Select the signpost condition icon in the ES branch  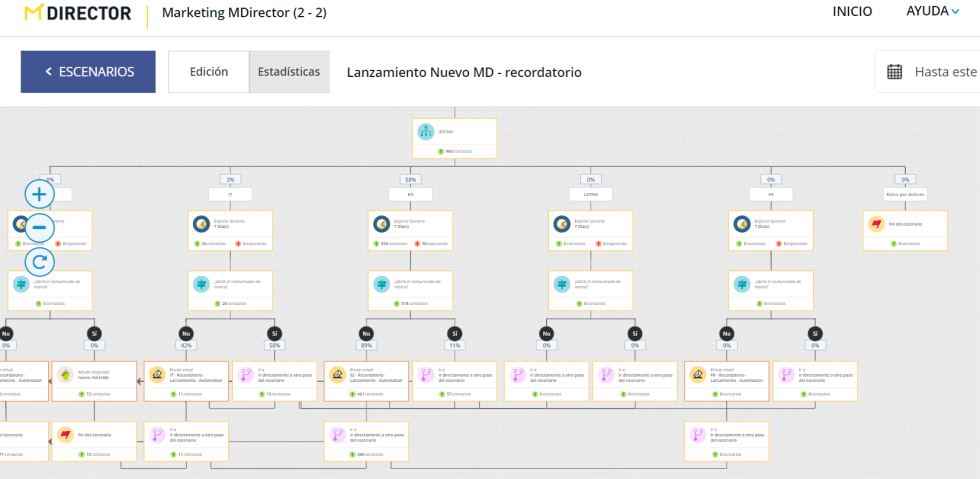tap(381, 284)
